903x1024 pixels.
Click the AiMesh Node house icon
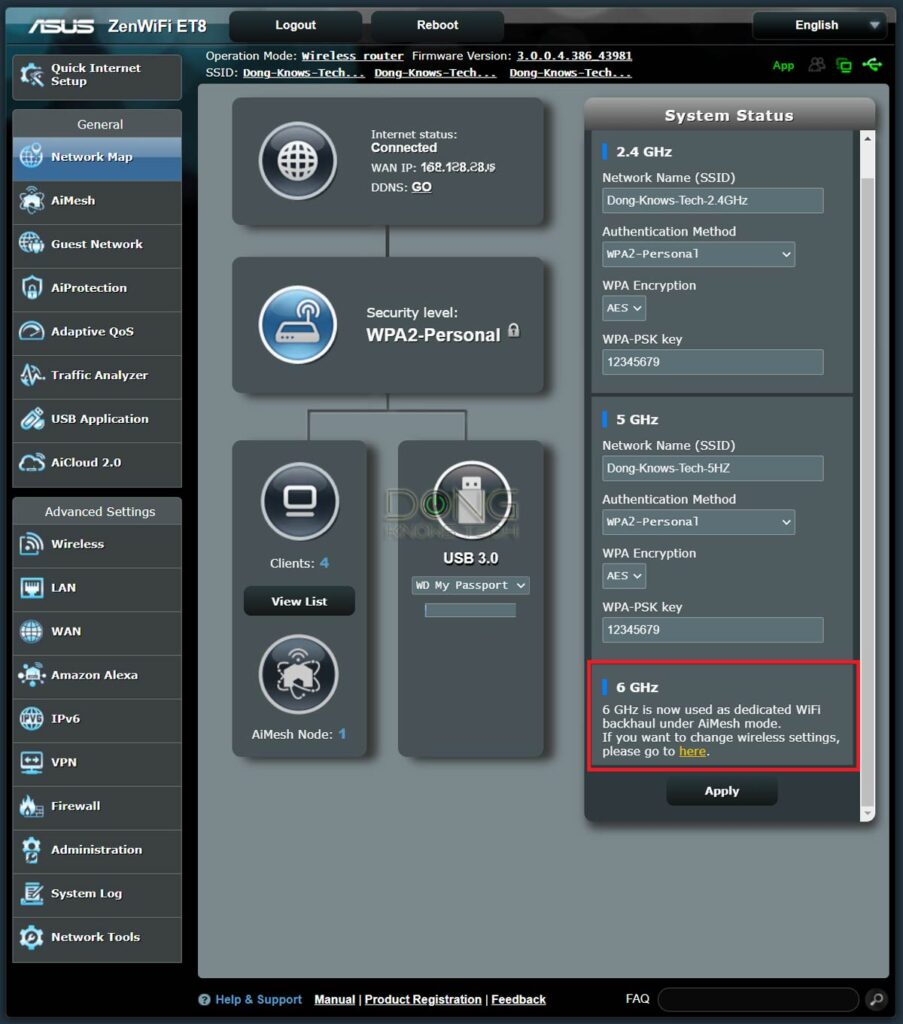coord(298,674)
